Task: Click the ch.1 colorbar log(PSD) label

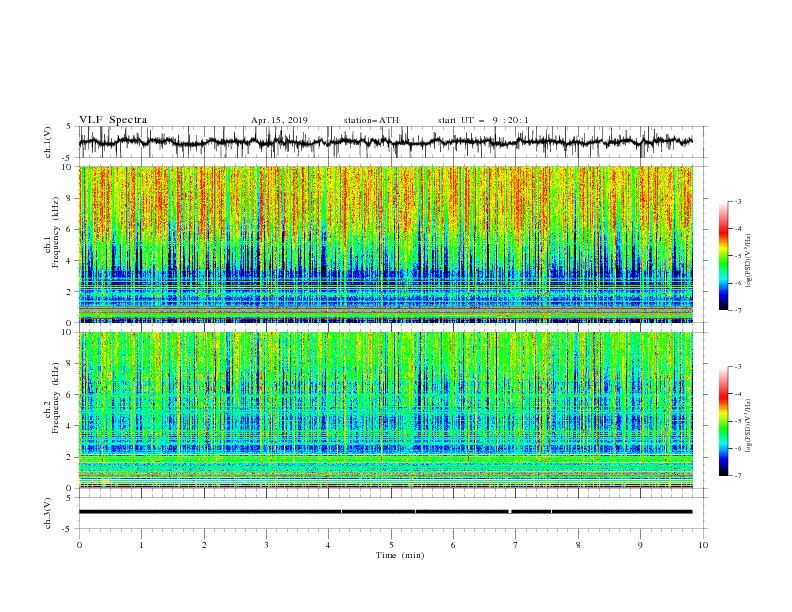Action: pyautogui.click(x=749, y=261)
